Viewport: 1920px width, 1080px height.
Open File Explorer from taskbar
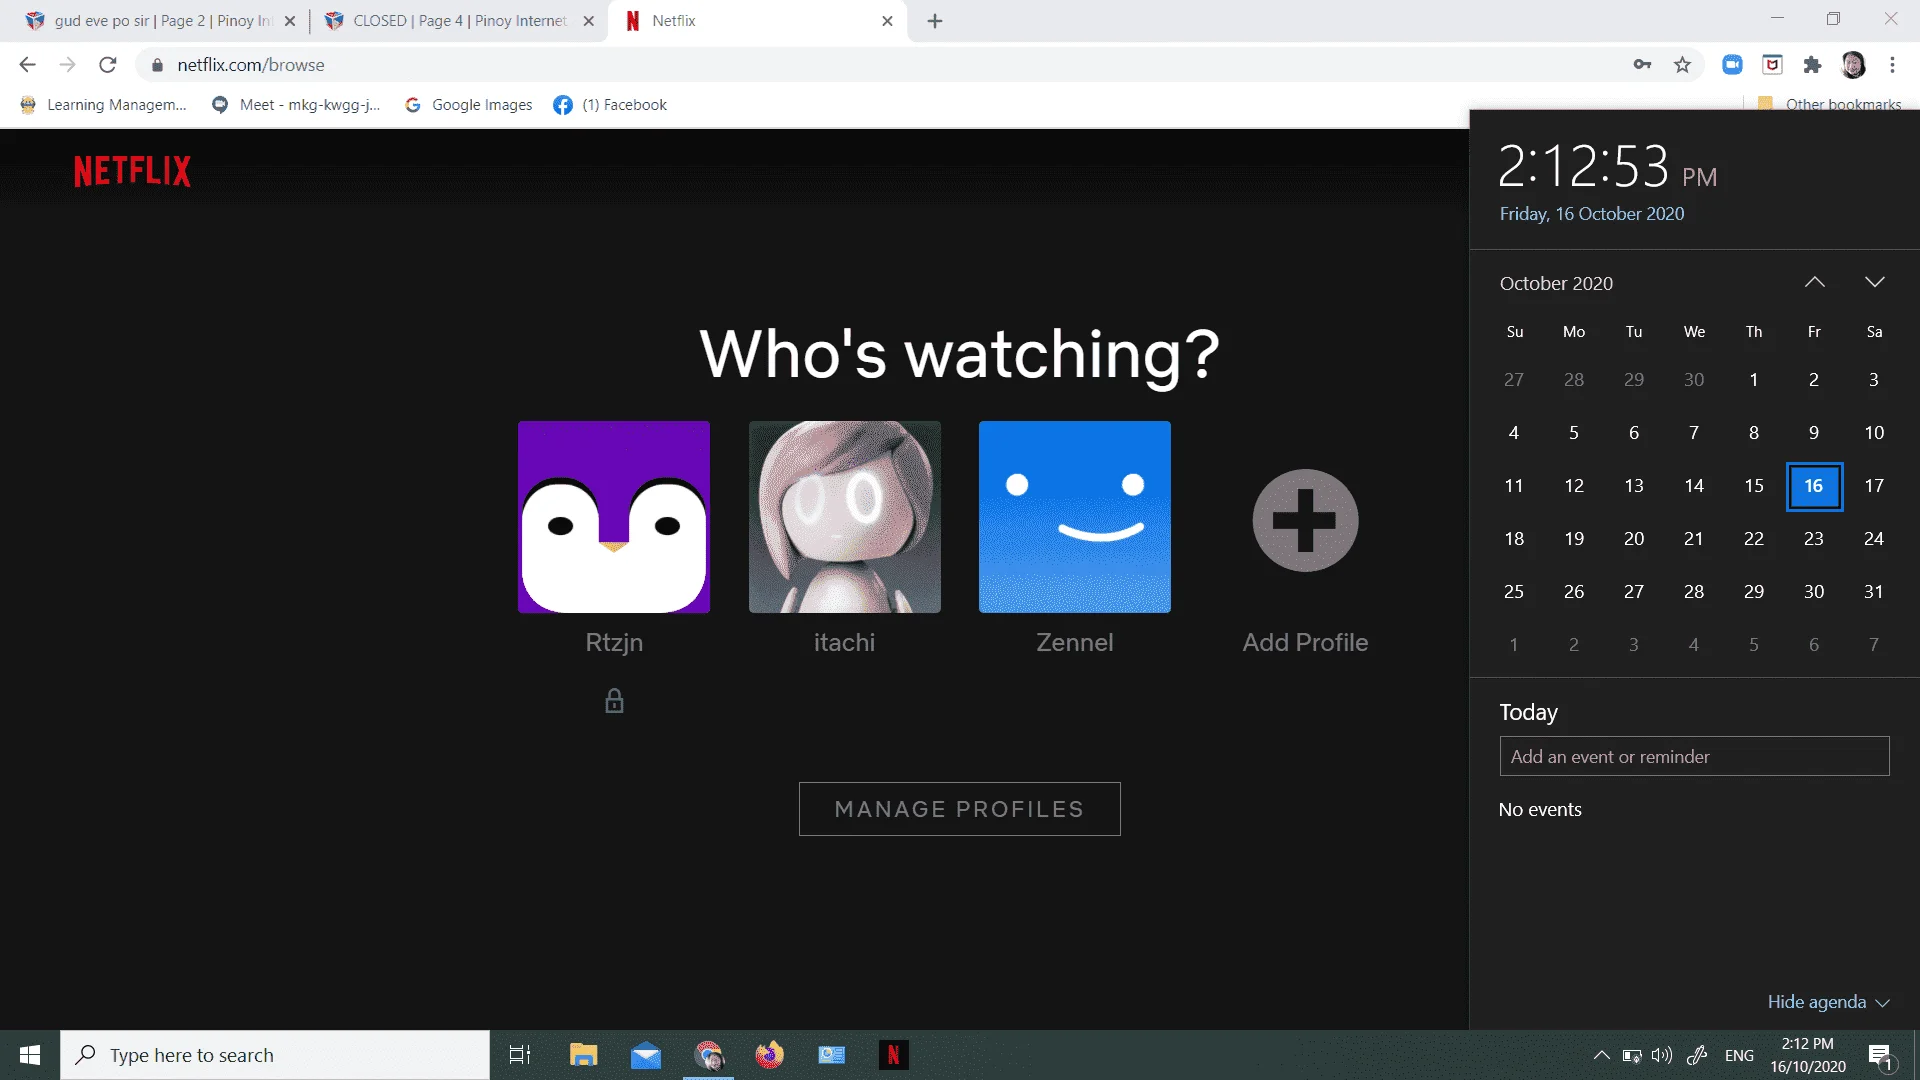click(583, 1055)
